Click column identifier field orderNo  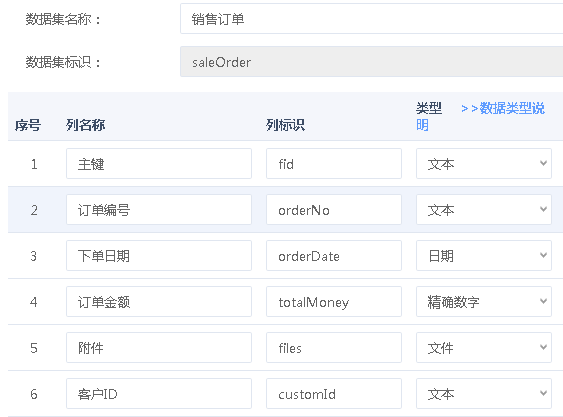pyautogui.click(x=334, y=210)
